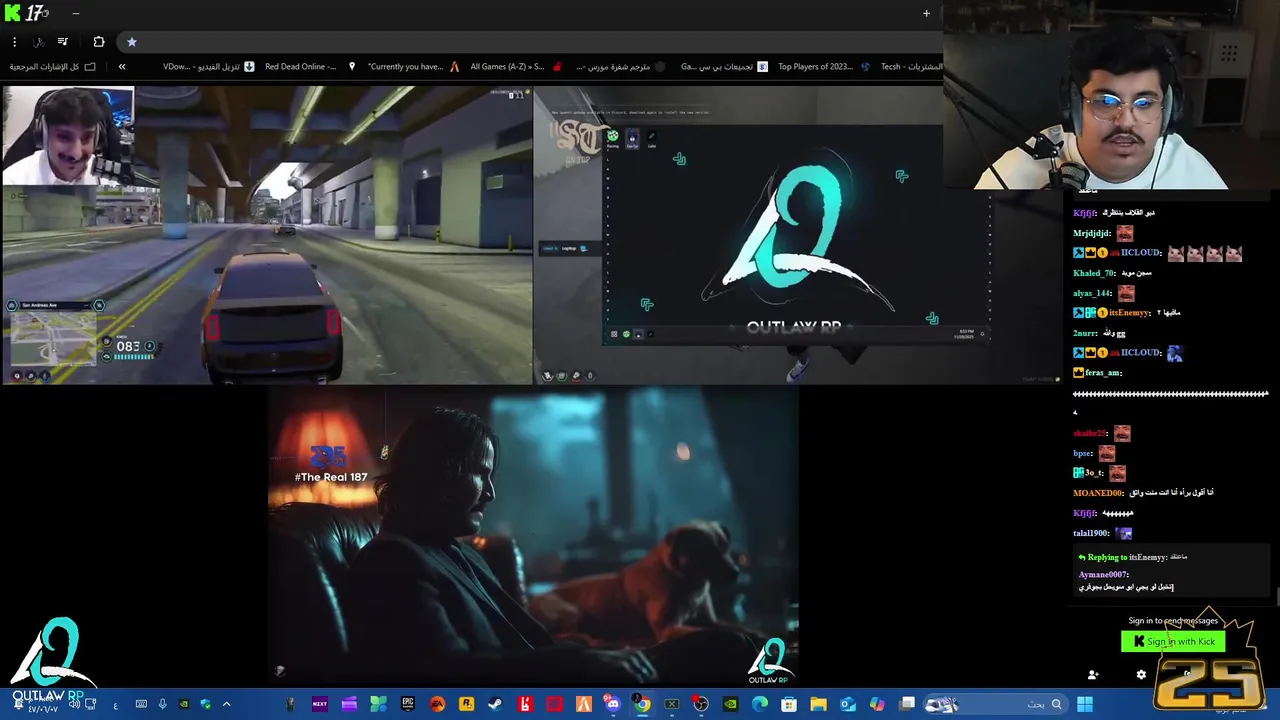
Task: Bookmark this page with the star icon
Action: point(131,42)
